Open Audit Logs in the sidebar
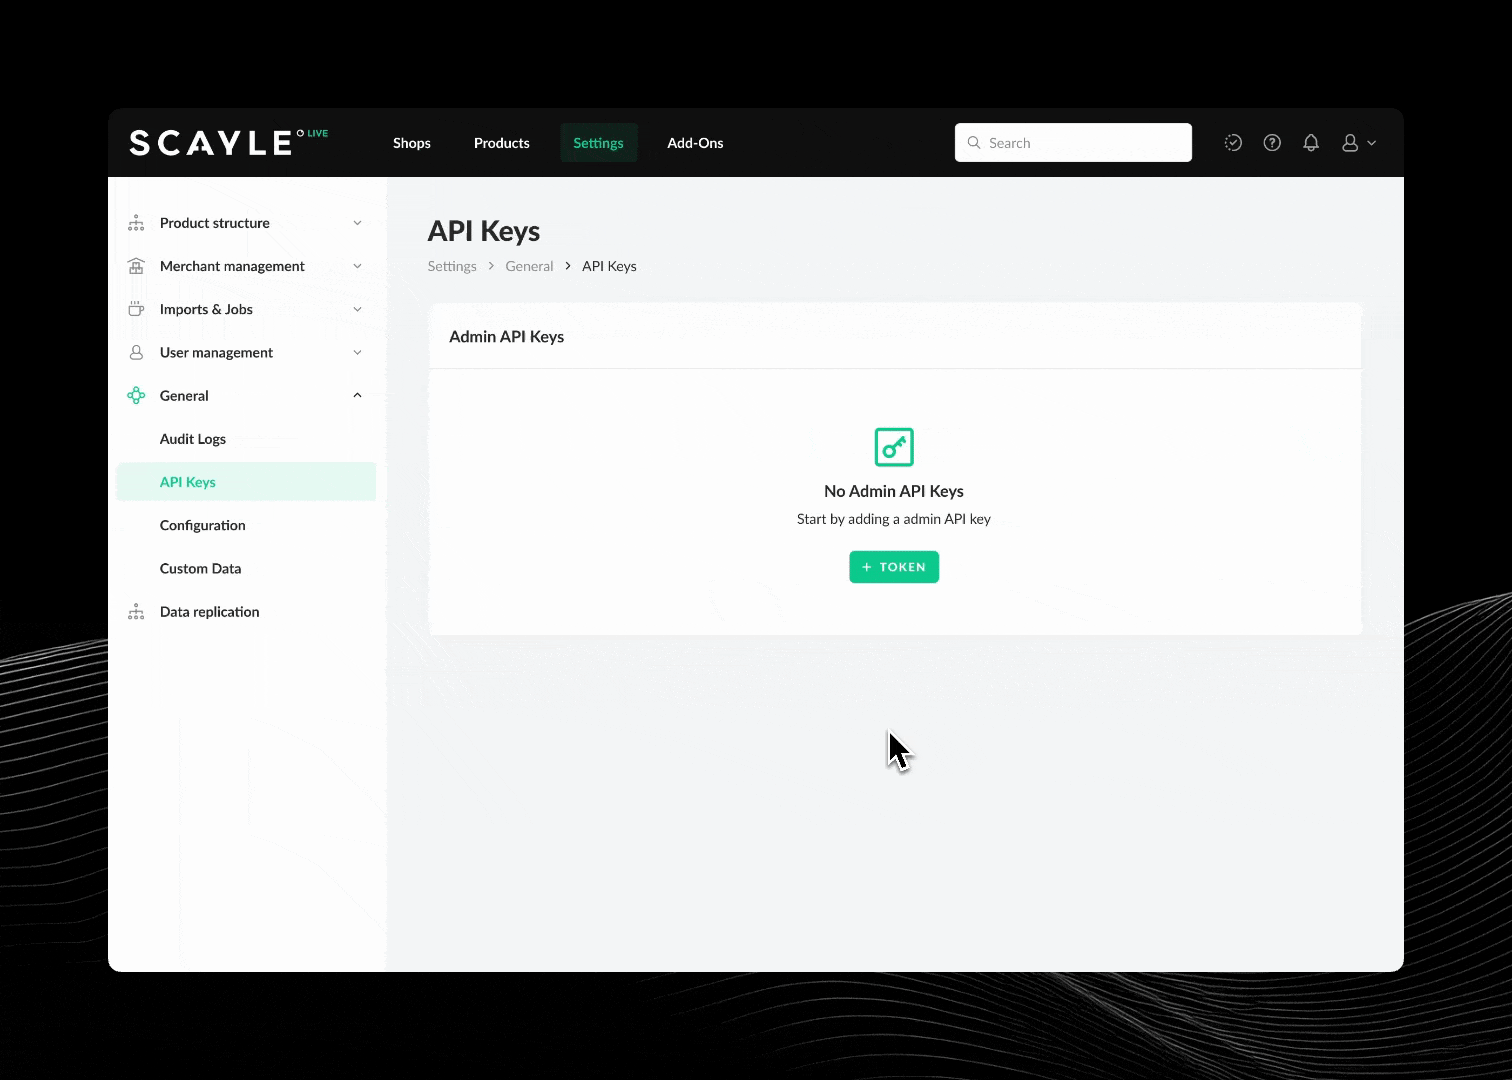Image resolution: width=1512 pixels, height=1080 pixels. point(193,439)
